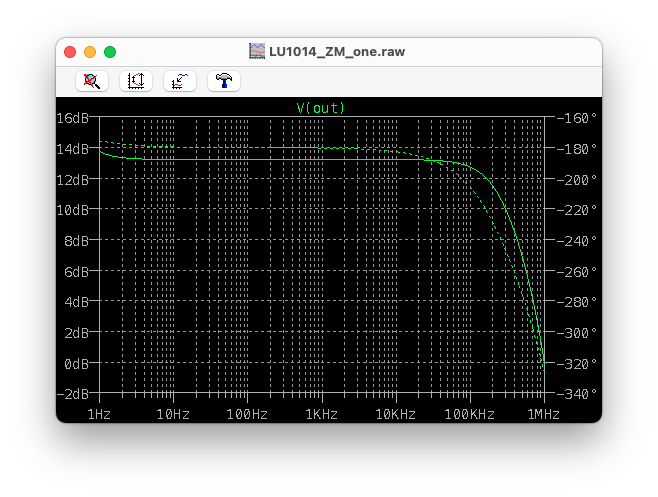Click the 0dB left axis label
This screenshot has width=658, height=497.
pos(76,364)
